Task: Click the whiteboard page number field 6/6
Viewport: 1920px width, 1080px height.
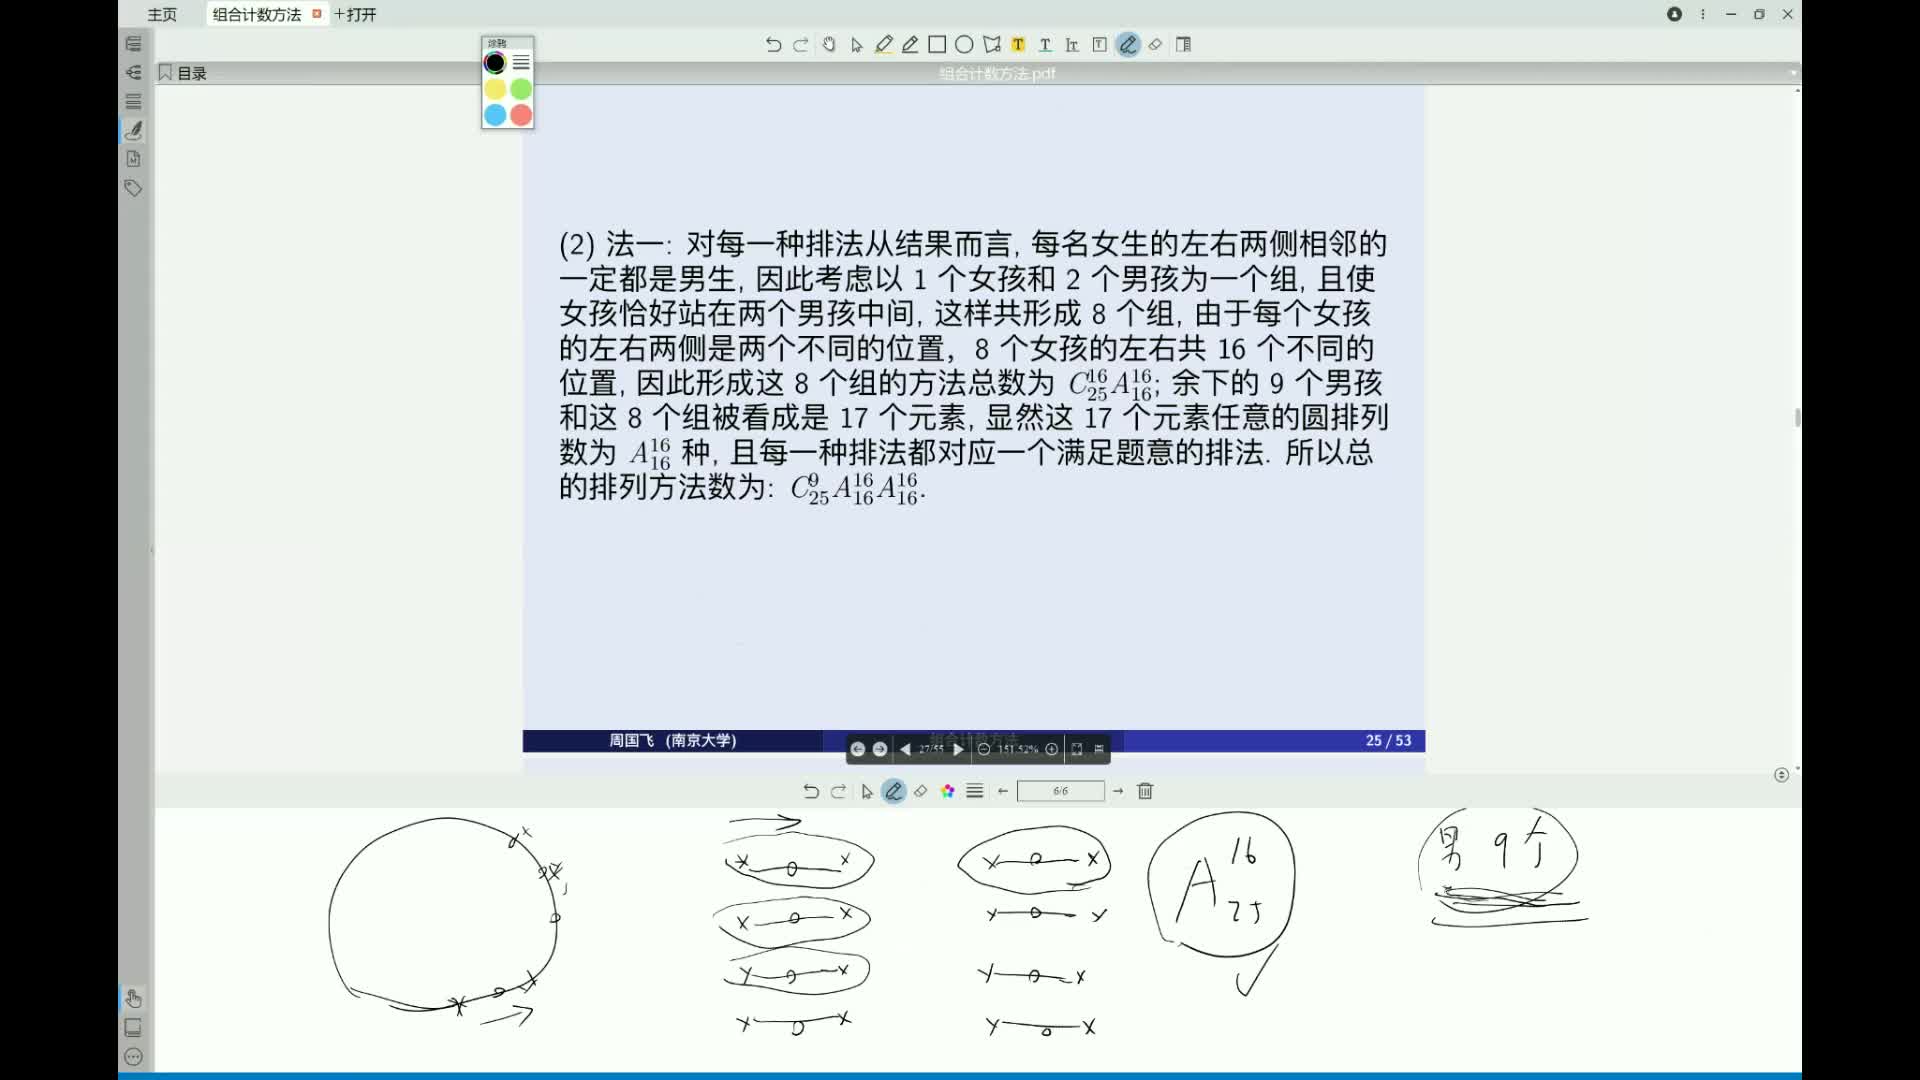Action: click(1060, 791)
